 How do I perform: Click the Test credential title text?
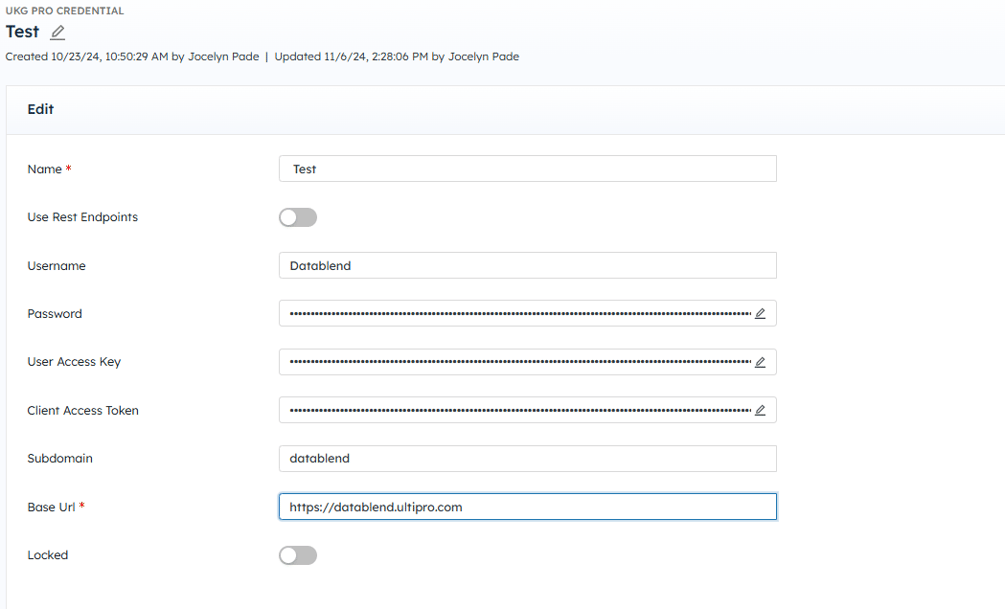click(x=22, y=32)
